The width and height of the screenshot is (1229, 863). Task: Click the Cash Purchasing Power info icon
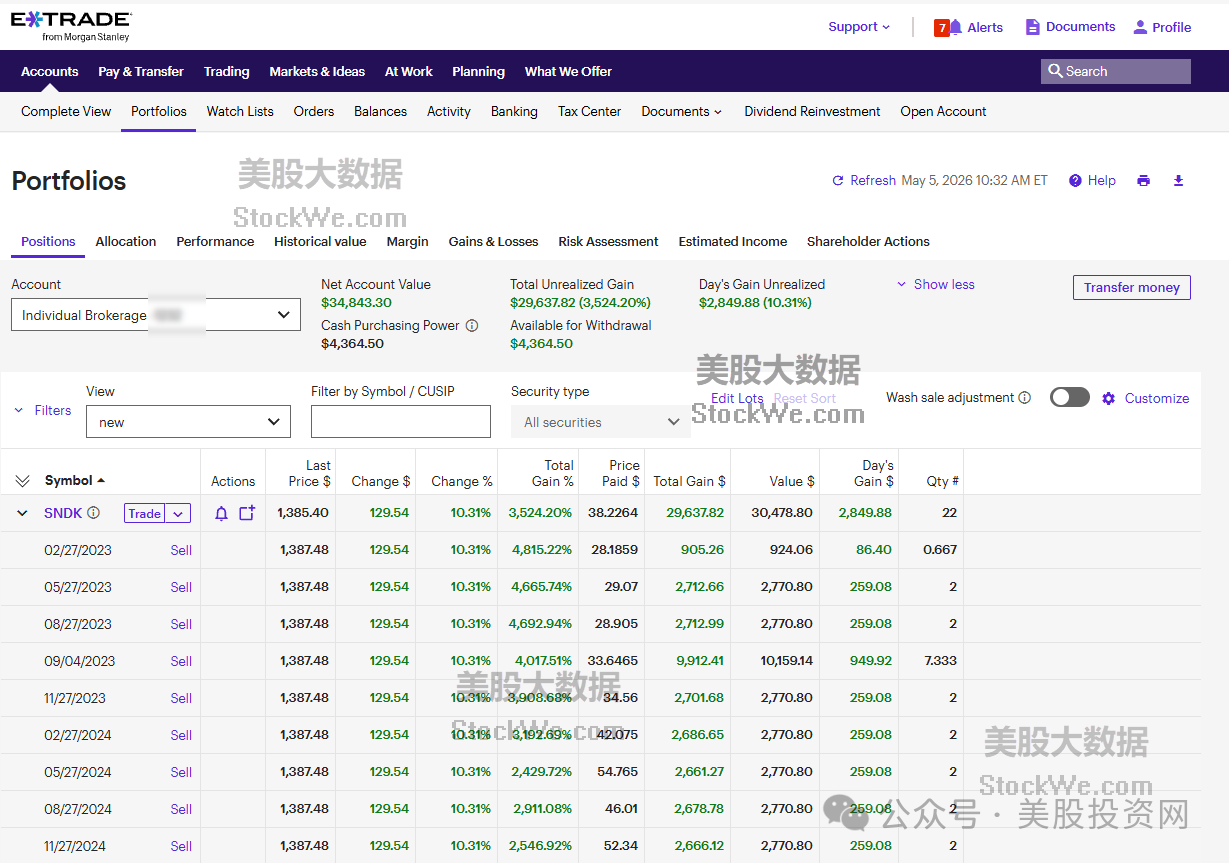pyautogui.click(x=472, y=326)
